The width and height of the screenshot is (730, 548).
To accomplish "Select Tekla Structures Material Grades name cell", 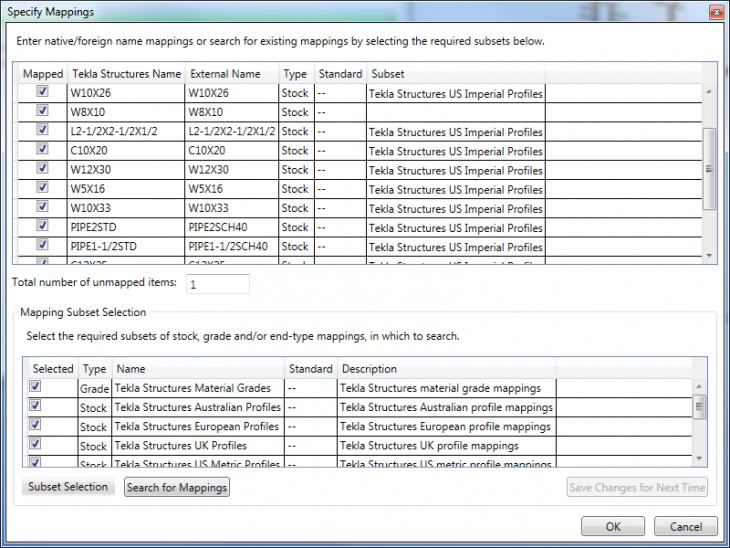I will point(198,388).
